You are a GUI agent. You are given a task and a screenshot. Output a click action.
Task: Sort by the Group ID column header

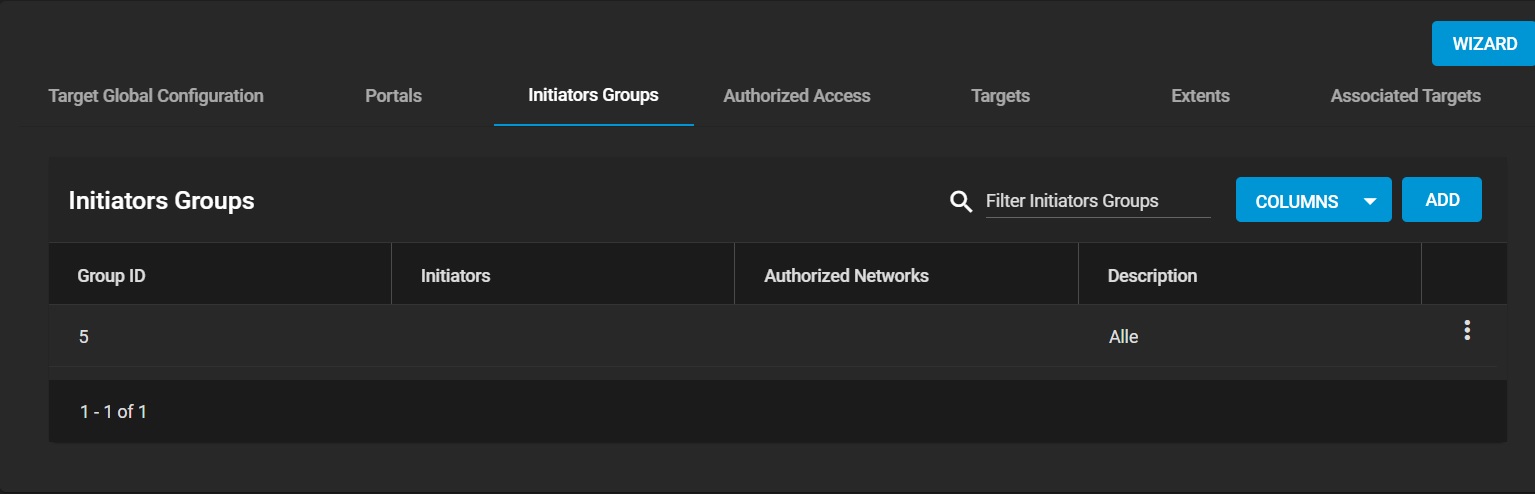pos(111,275)
